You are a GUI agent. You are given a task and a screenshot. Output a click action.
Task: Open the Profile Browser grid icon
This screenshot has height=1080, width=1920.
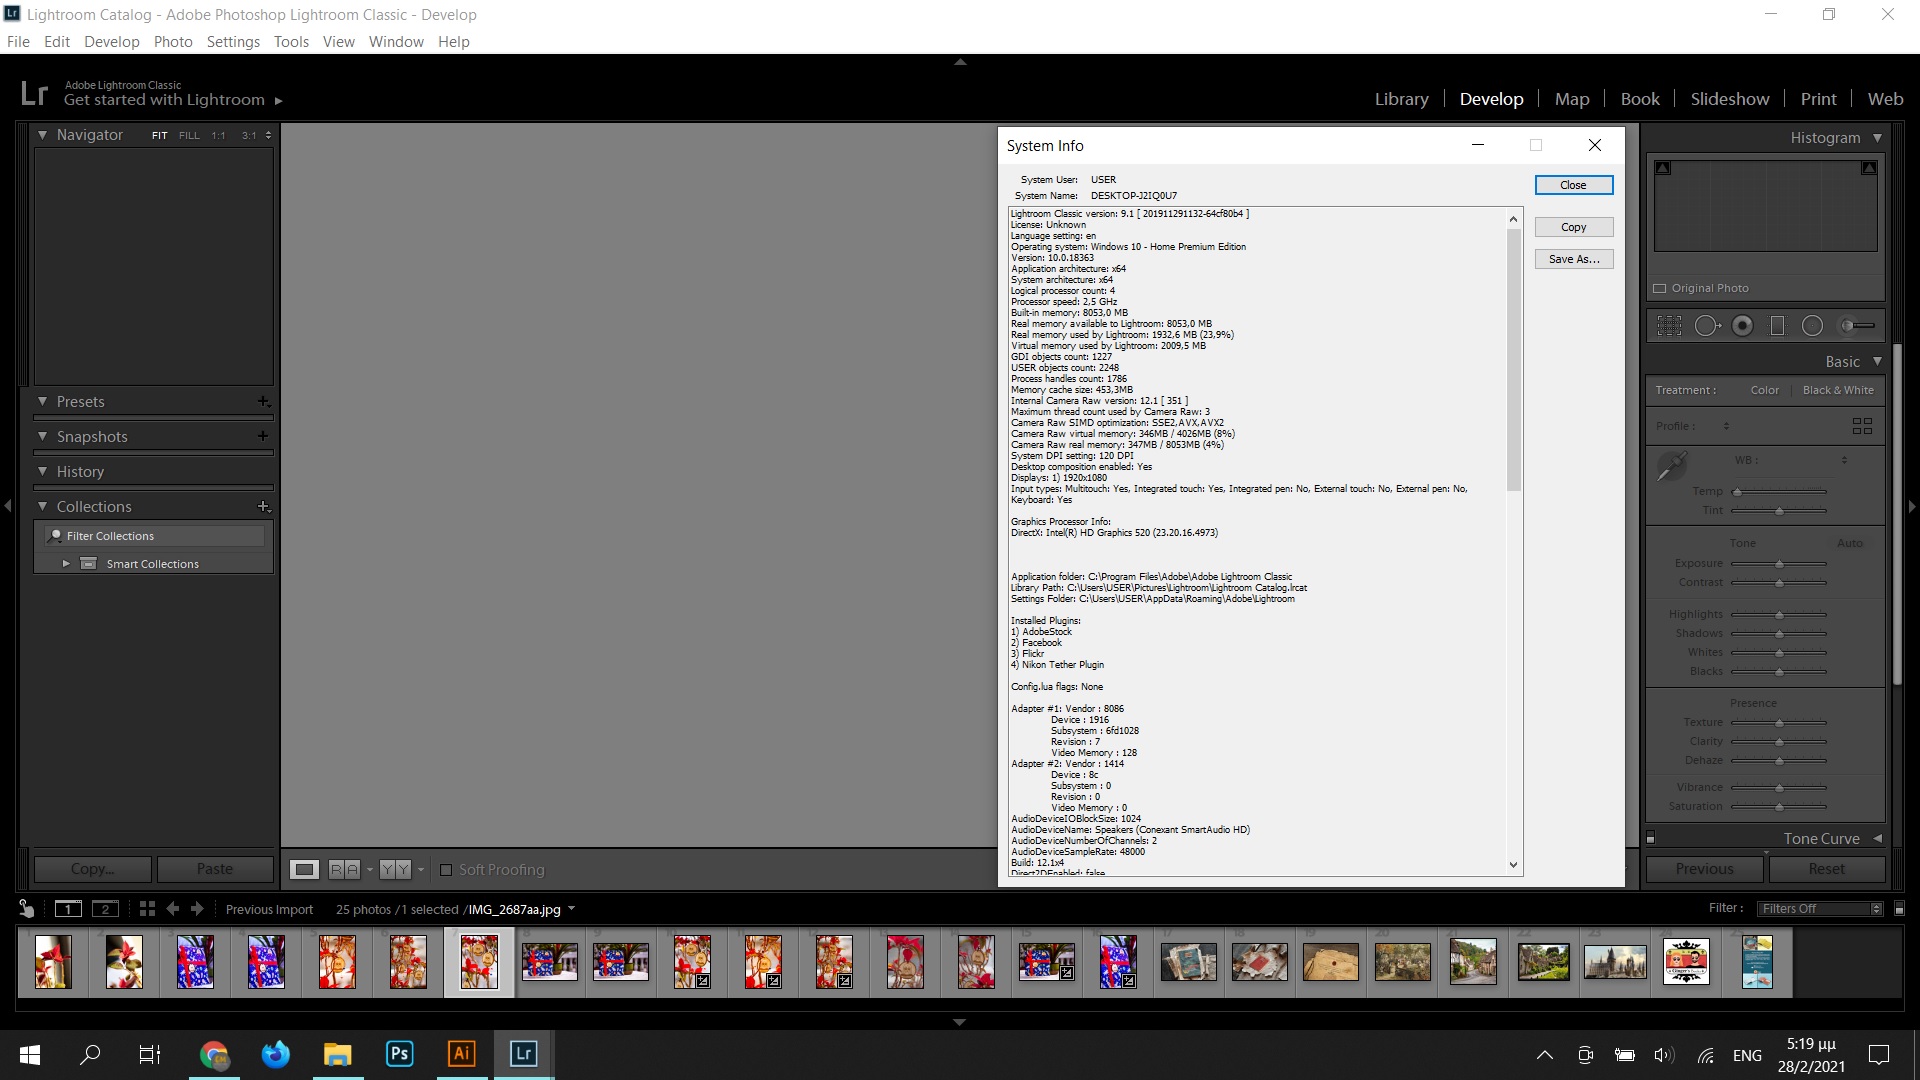pos(1862,426)
